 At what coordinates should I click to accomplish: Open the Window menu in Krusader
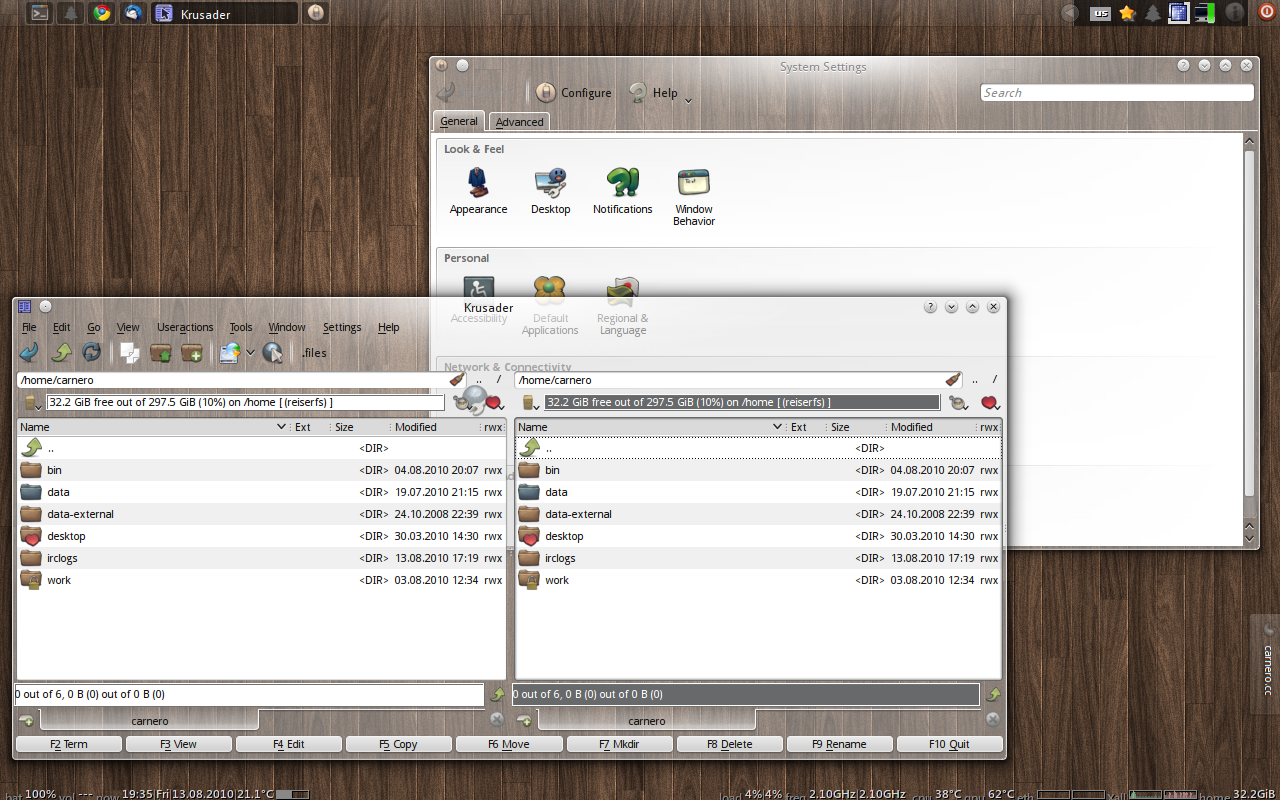coord(287,327)
